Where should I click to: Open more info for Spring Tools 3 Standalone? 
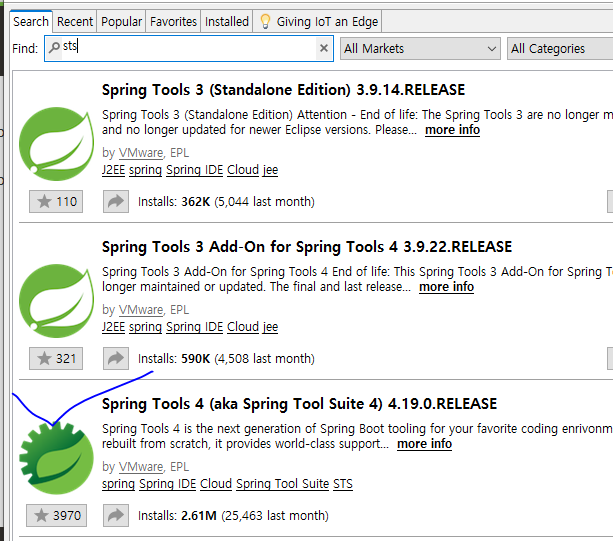pyautogui.click(x=452, y=130)
